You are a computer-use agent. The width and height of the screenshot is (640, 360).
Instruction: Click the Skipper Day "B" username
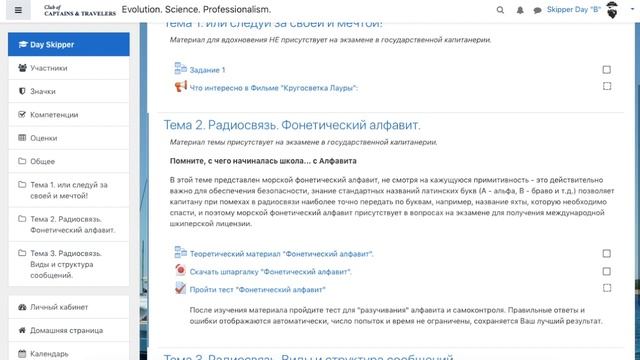(573, 10)
